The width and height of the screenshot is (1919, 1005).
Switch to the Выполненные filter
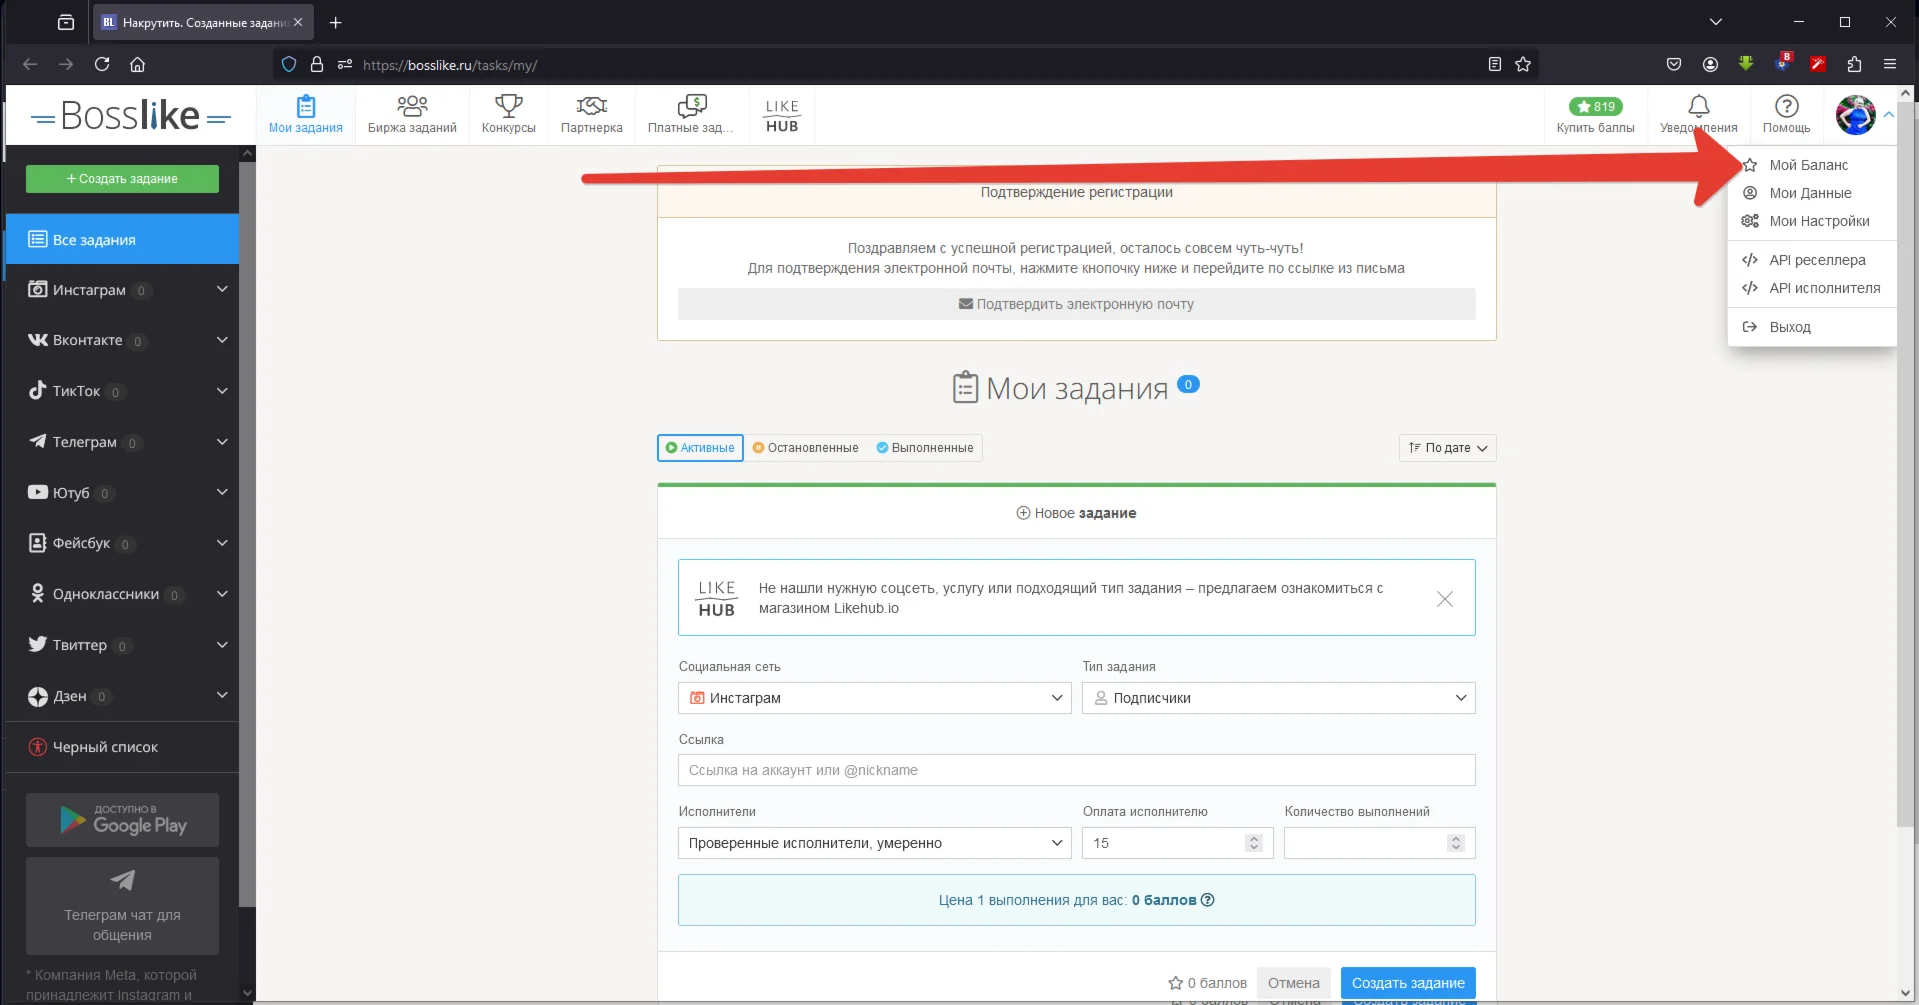point(925,448)
